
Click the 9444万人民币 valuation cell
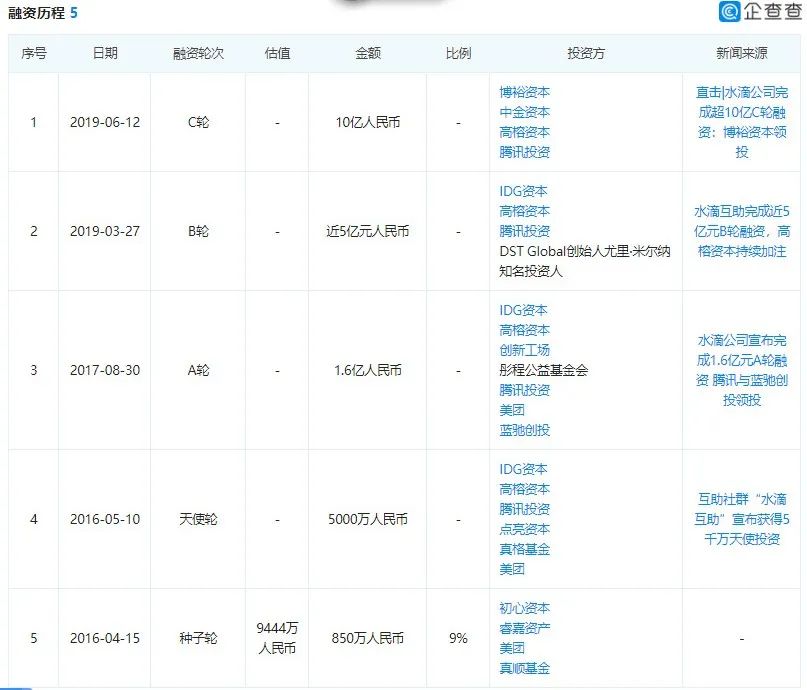(277, 638)
